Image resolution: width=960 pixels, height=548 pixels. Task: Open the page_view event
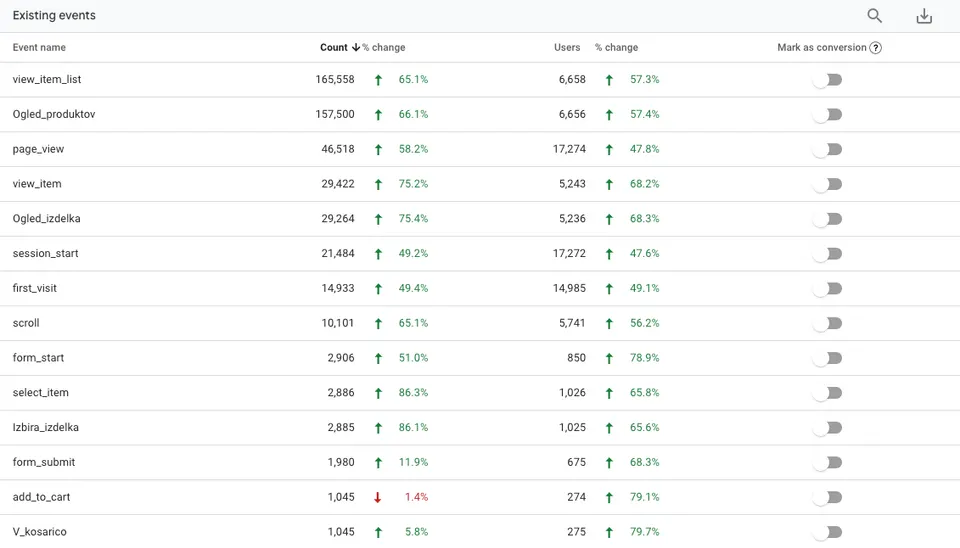point(38,149)
